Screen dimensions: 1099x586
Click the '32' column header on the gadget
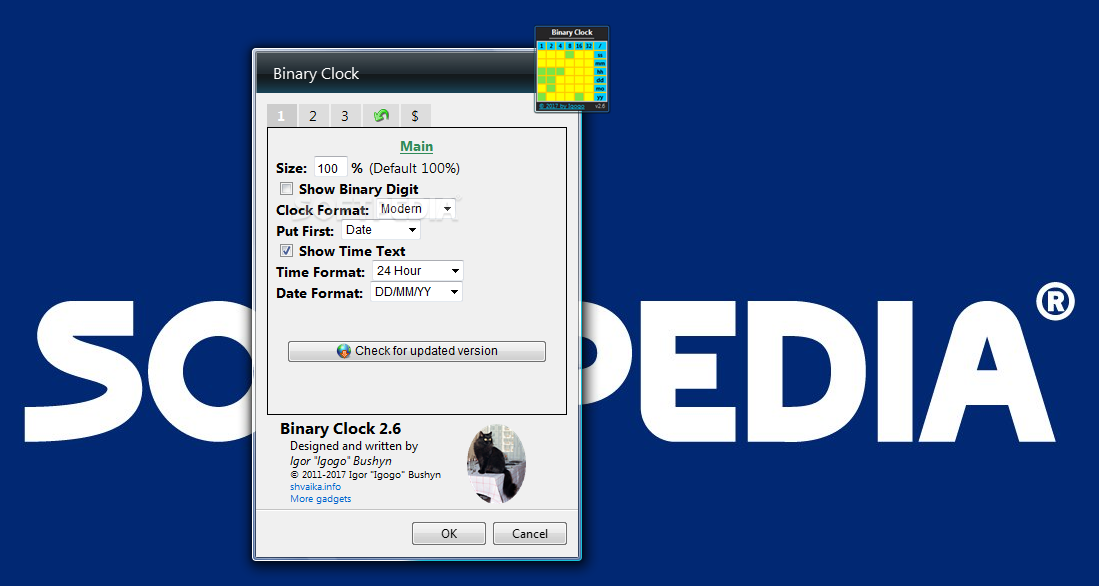pos(589,46)
